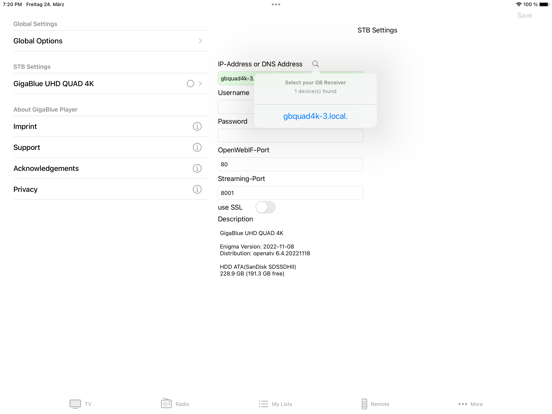Open the Acknowledgements row

tap(111, 169)
